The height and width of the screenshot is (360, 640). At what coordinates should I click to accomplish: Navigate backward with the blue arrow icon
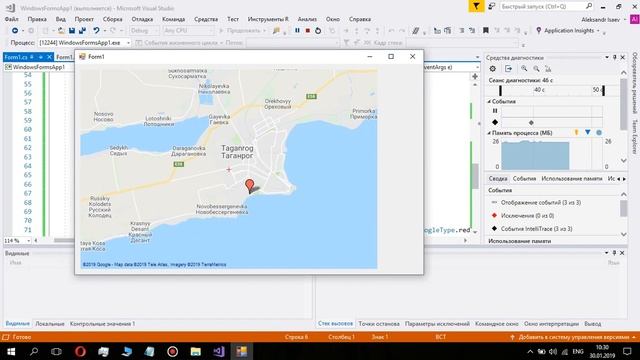[x=15, y=31]
